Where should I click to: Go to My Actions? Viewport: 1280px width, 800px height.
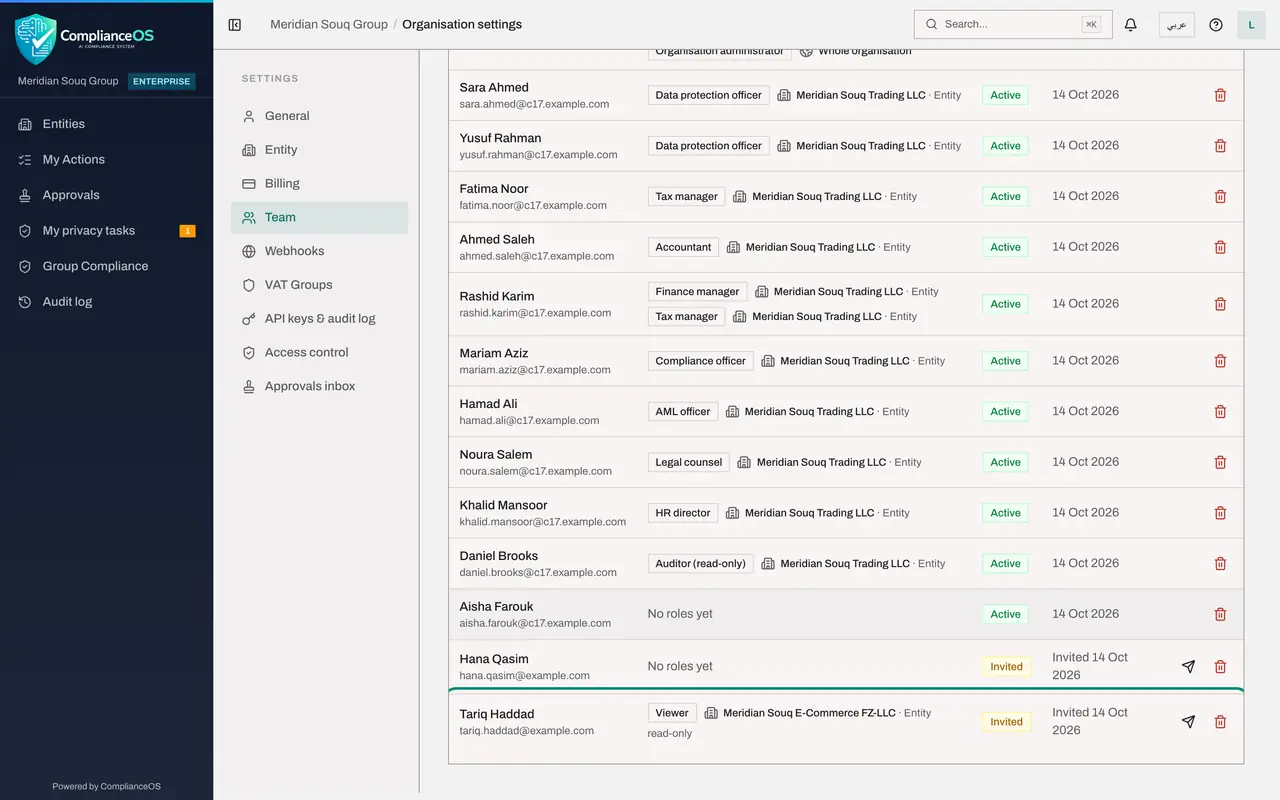coord(106,160)
